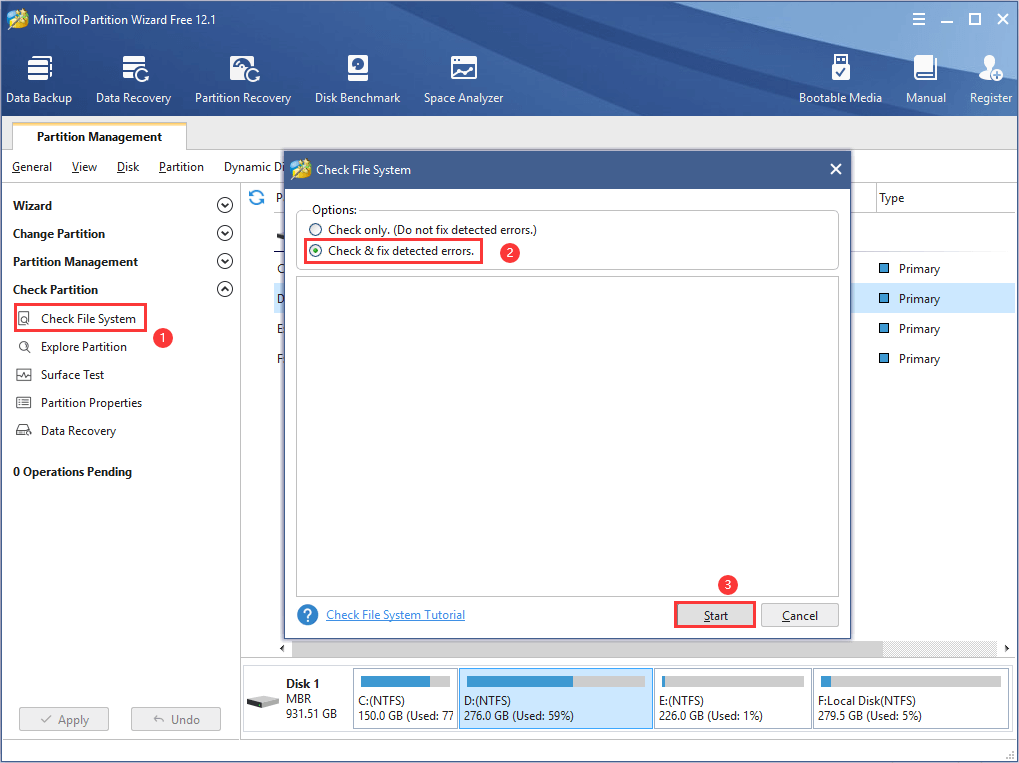Open the General menu

pos(32,167)
